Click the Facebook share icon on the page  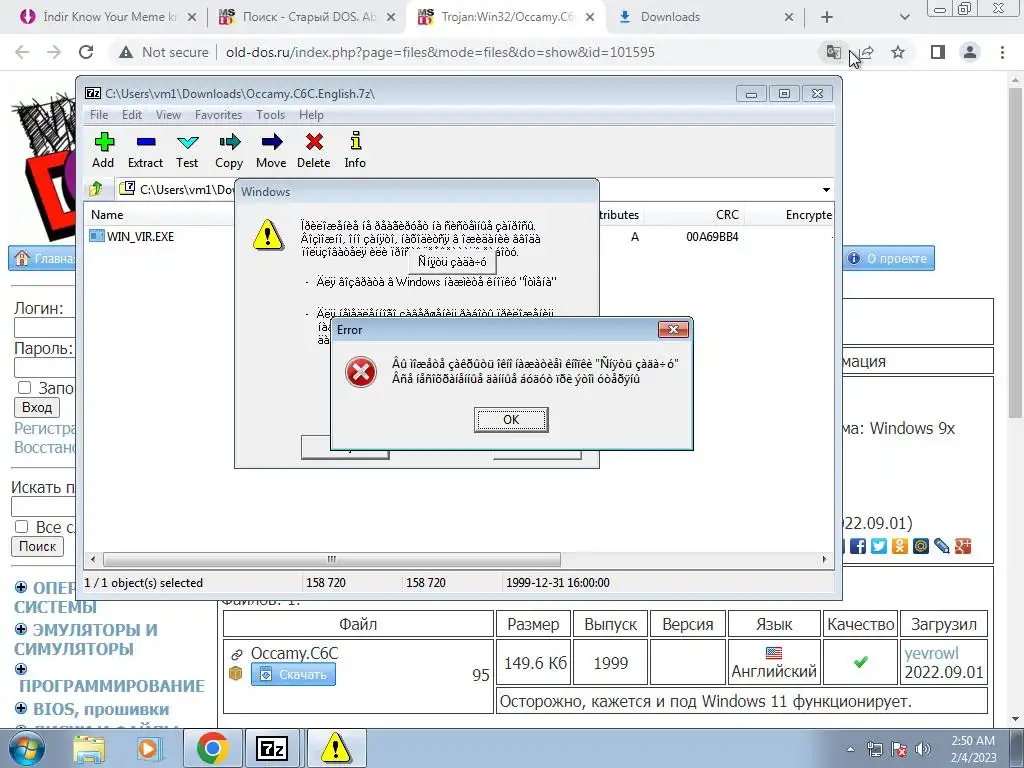[857, 546]
